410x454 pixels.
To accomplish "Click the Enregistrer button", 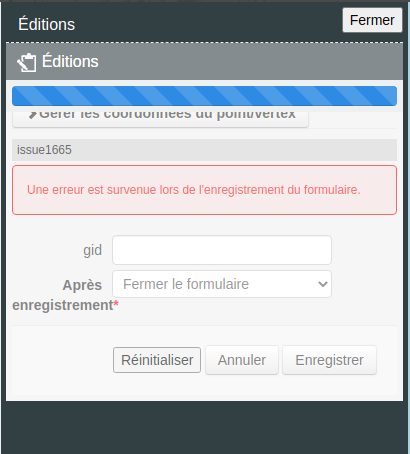I will (329, 360).
